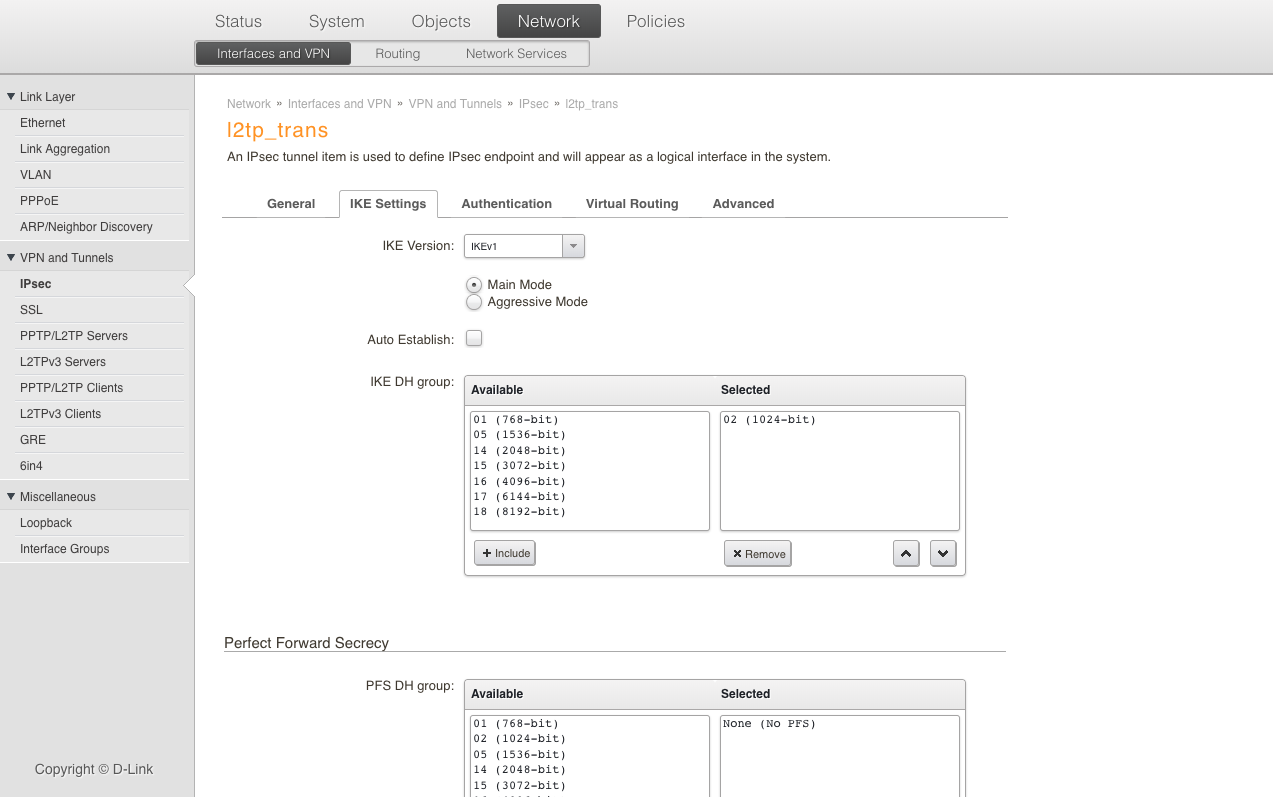Collapse the Miscellaneous sidebar section
1273x797 pixels.
[x=11, y=497]
